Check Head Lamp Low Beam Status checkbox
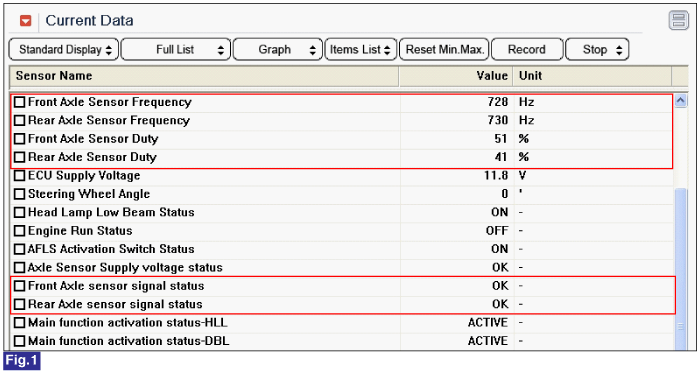700x373 pixels. coord(19,212)
